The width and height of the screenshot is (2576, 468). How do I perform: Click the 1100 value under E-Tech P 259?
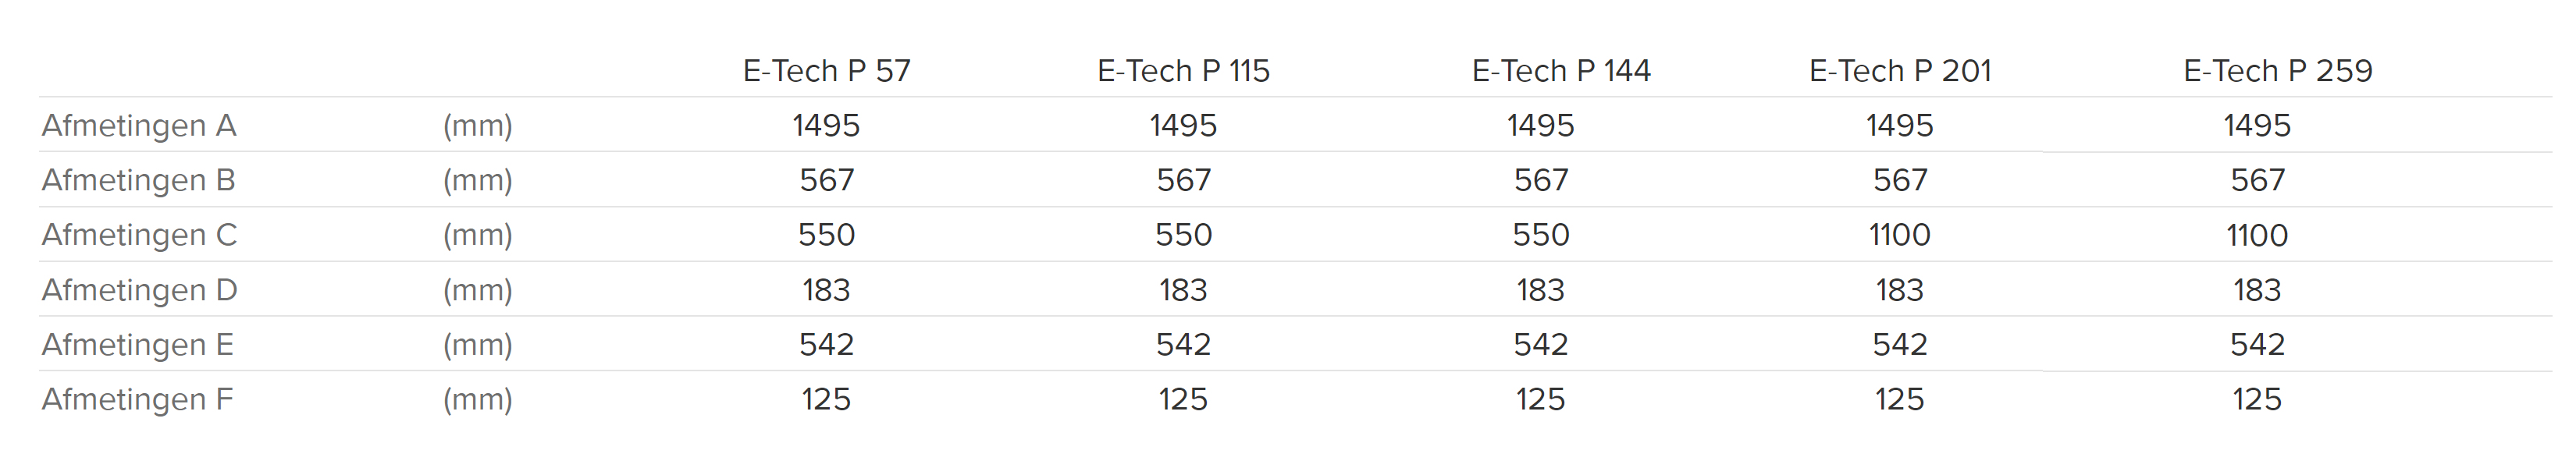[x=2257, y=235]
